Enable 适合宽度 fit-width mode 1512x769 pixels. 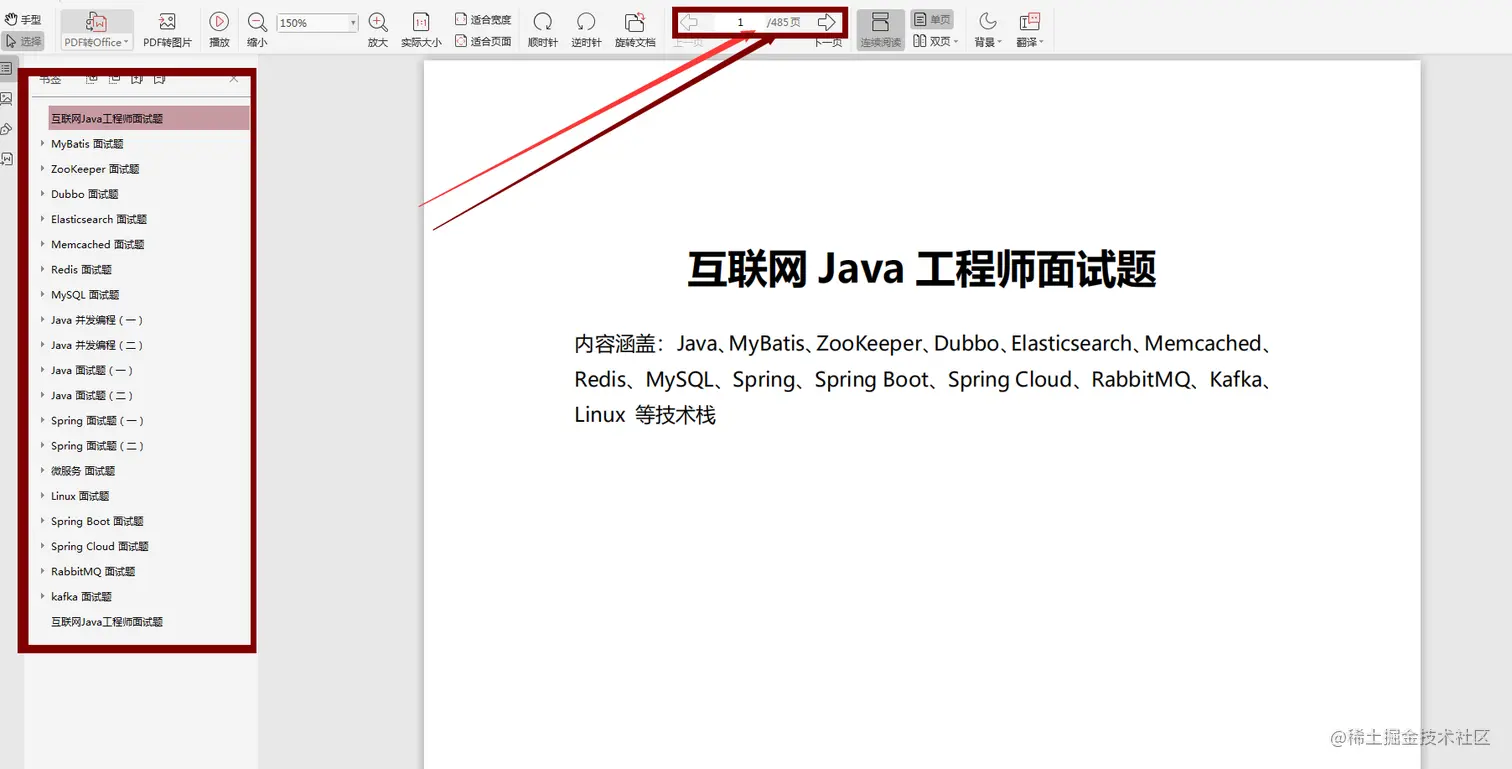[483, 18]
